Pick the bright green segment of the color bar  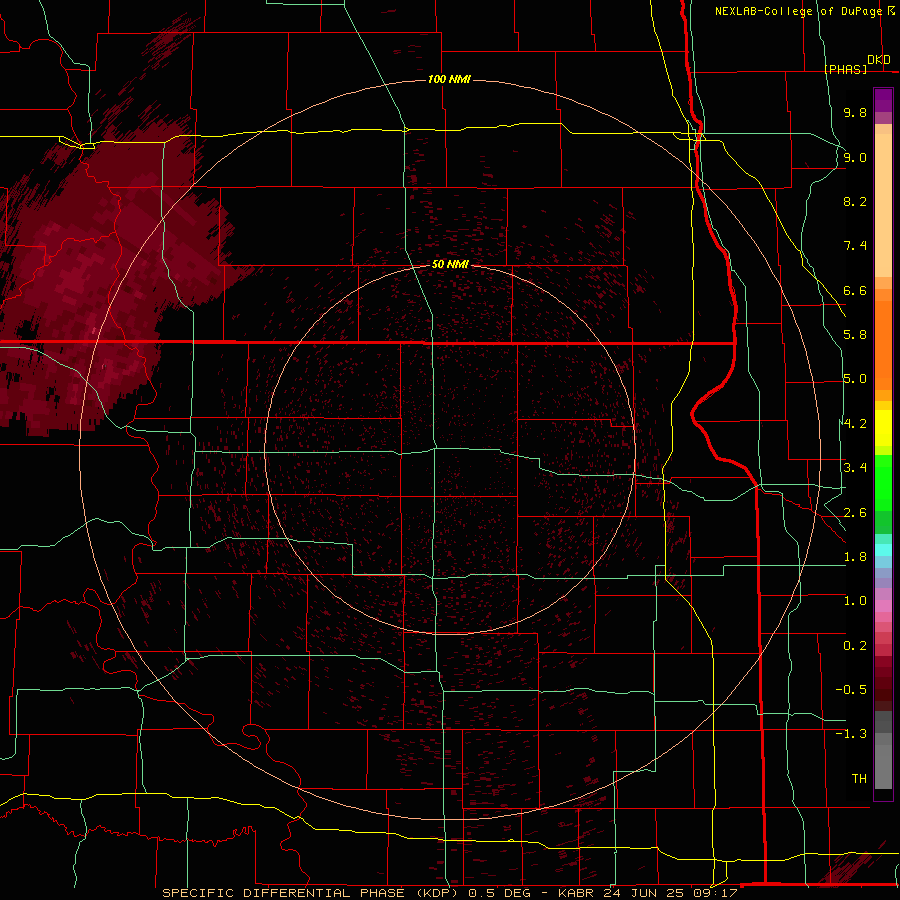coord(883,485)
